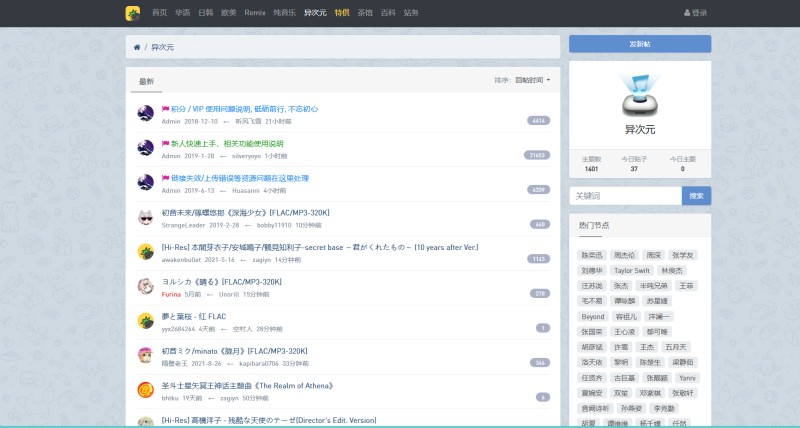Open avatar of StrangeLeader's 深海少女 post

coord(145,217)
